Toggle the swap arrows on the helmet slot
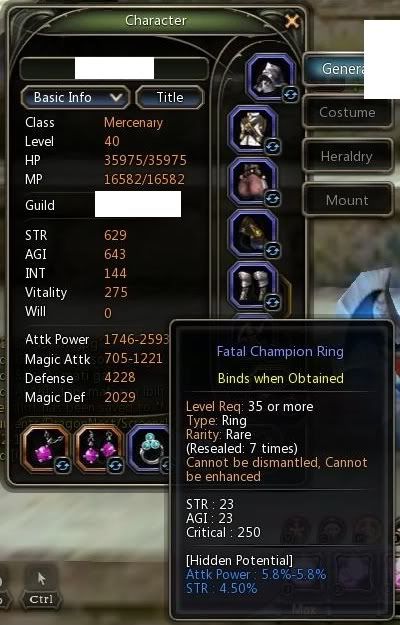Image resolution: width=400 pixels, height=625 pixels. click(x=290, y=95)
